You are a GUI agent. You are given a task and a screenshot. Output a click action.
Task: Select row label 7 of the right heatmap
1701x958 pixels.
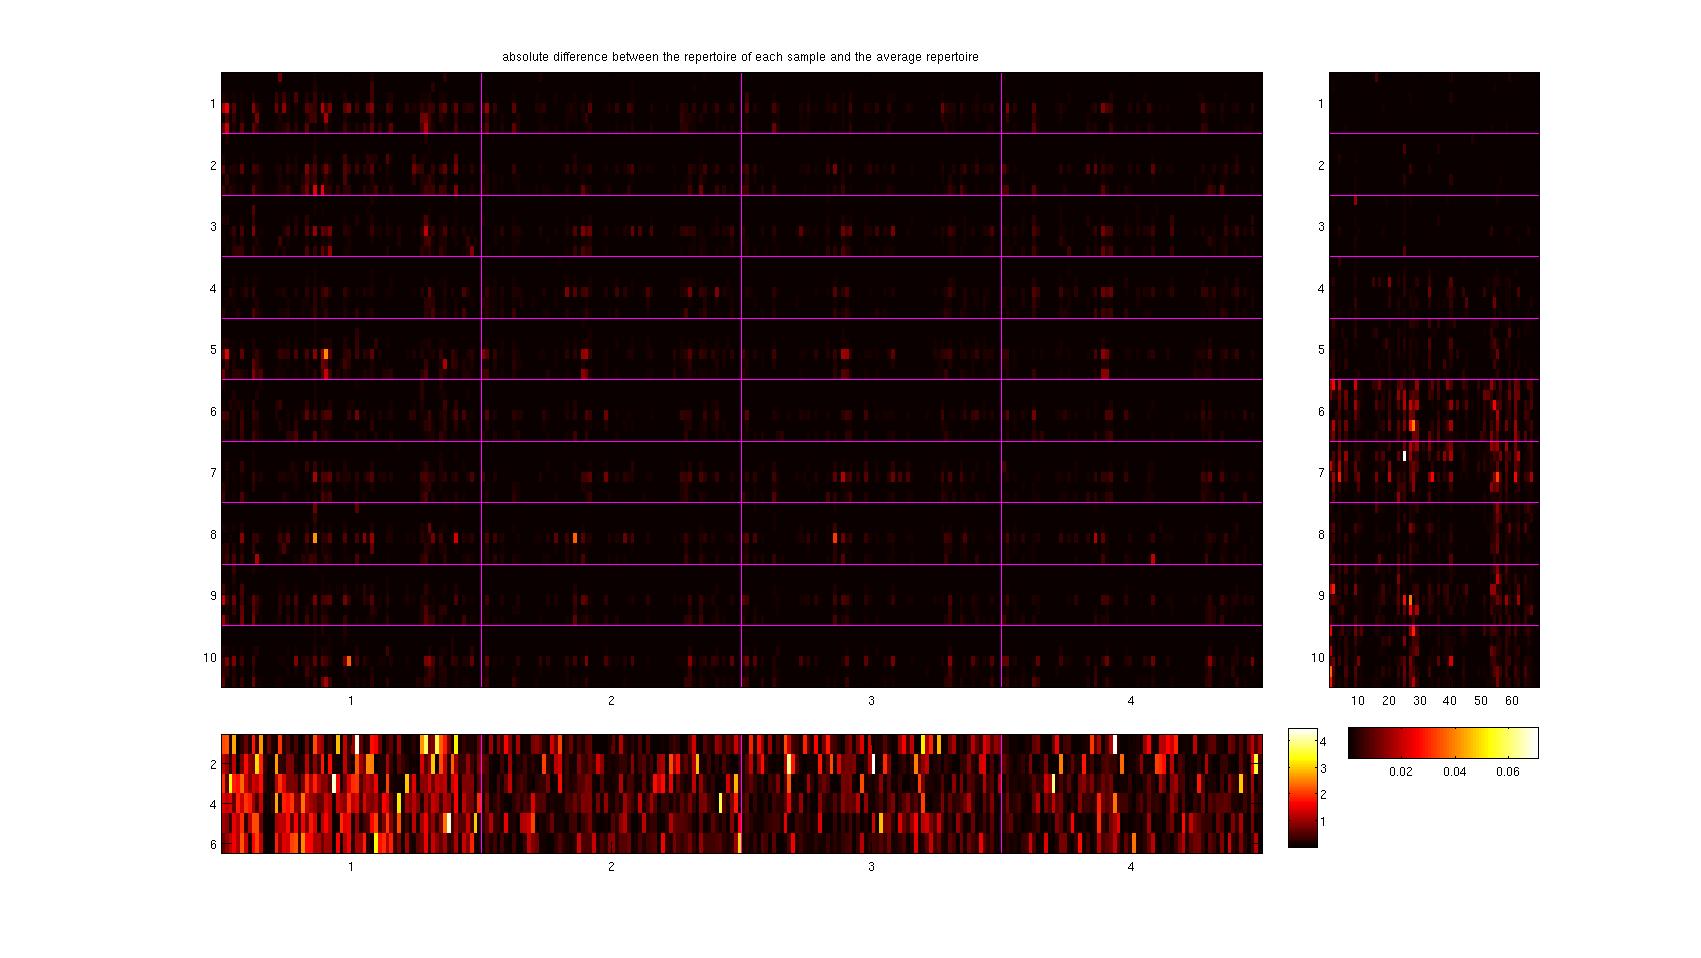(1321, 473)
